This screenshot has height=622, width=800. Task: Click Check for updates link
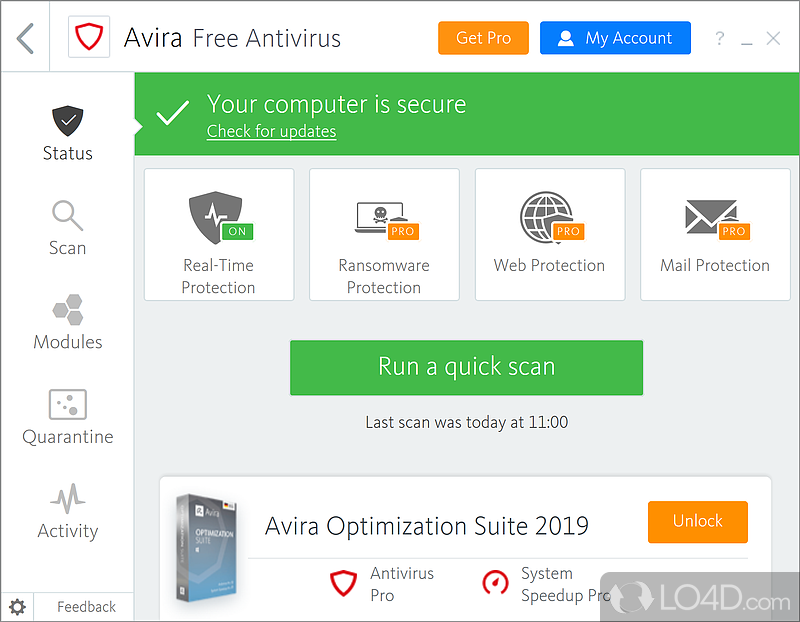(271, 131)
